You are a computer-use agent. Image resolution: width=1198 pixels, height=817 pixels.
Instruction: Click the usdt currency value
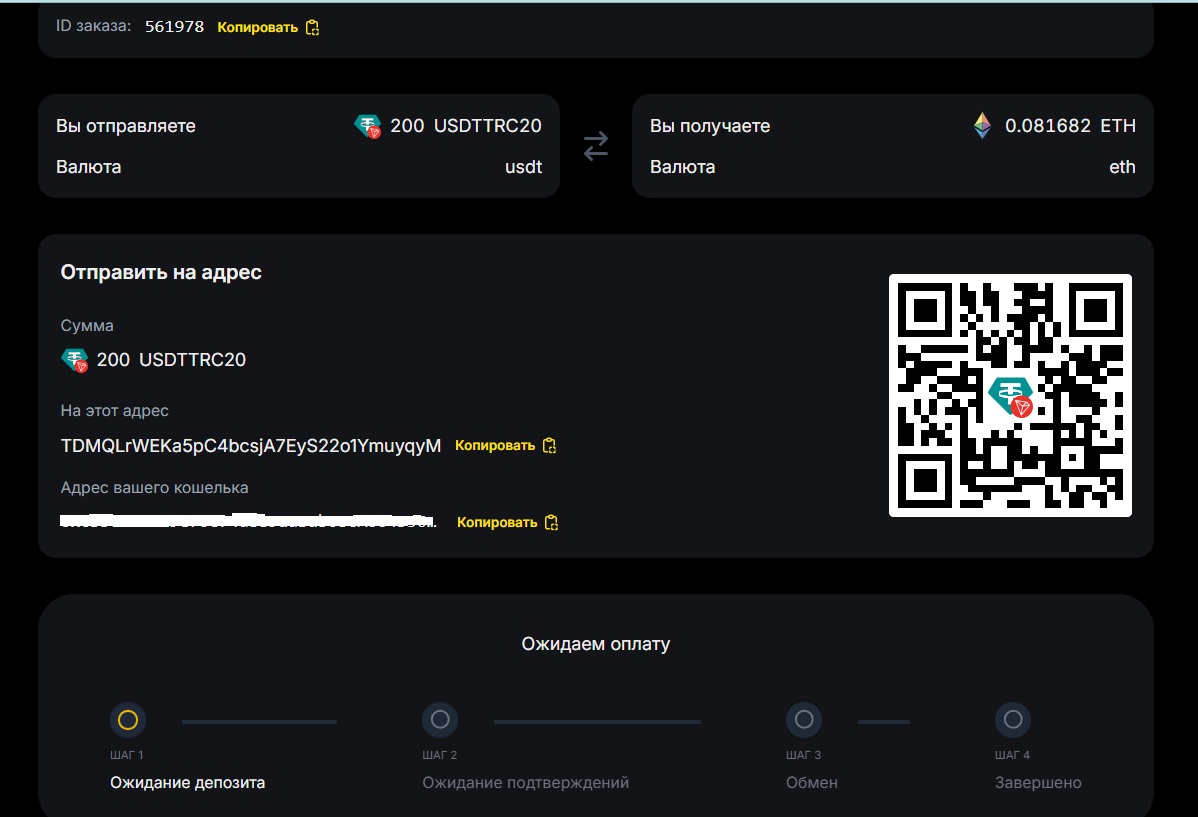pos(523,167)
